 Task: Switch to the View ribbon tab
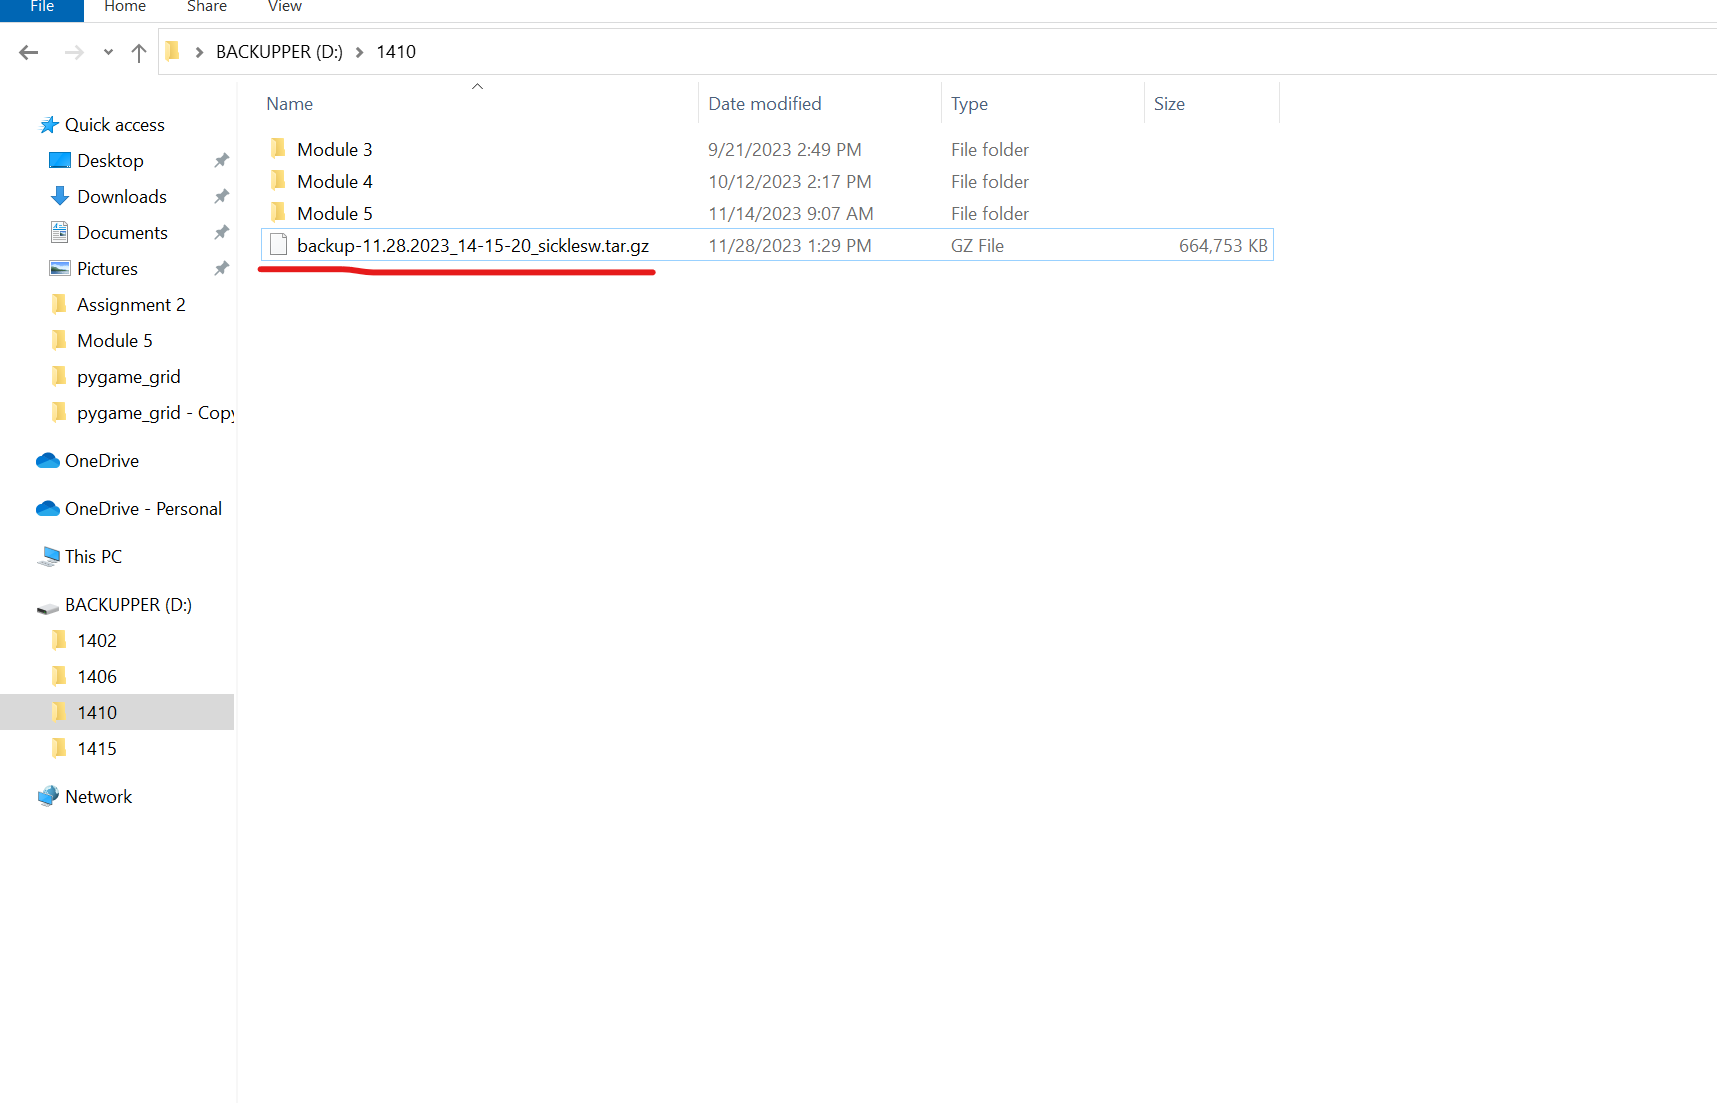pos(284,7)
